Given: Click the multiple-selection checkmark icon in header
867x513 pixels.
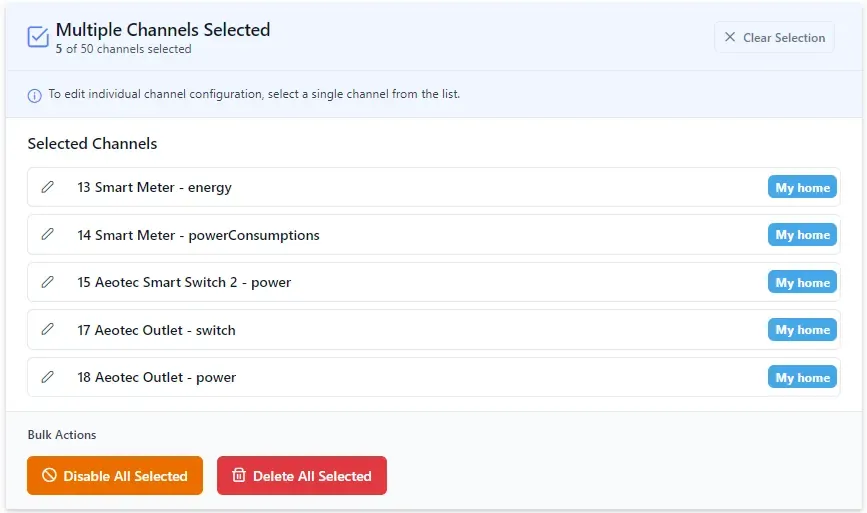Looking at the screenshot, I should pyautogui.click(x=38, y=37).
